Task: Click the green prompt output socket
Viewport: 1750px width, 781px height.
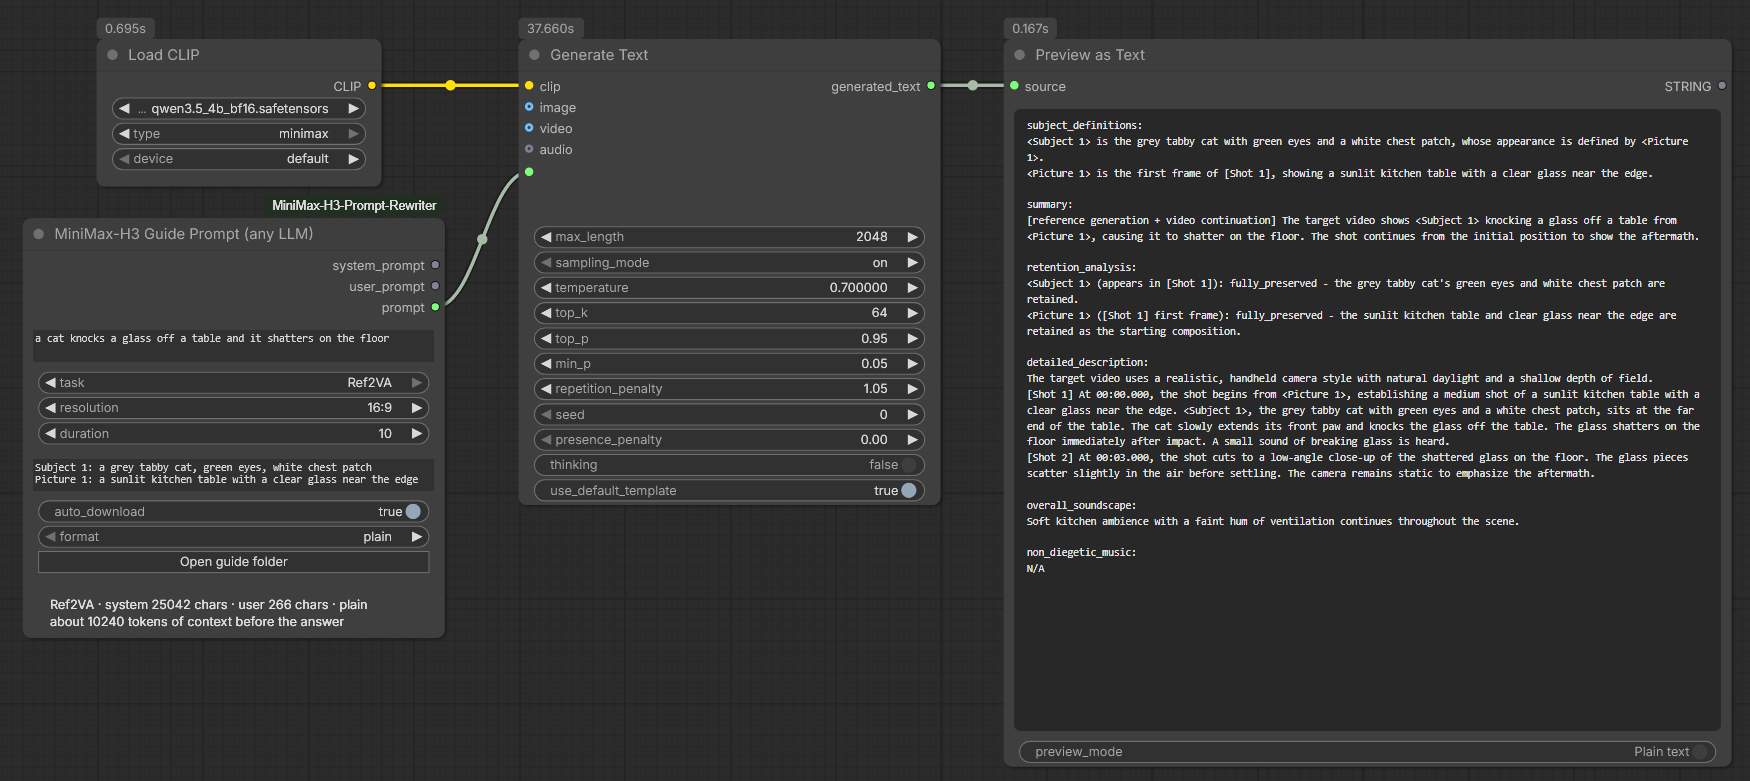Action: [435, 307]
